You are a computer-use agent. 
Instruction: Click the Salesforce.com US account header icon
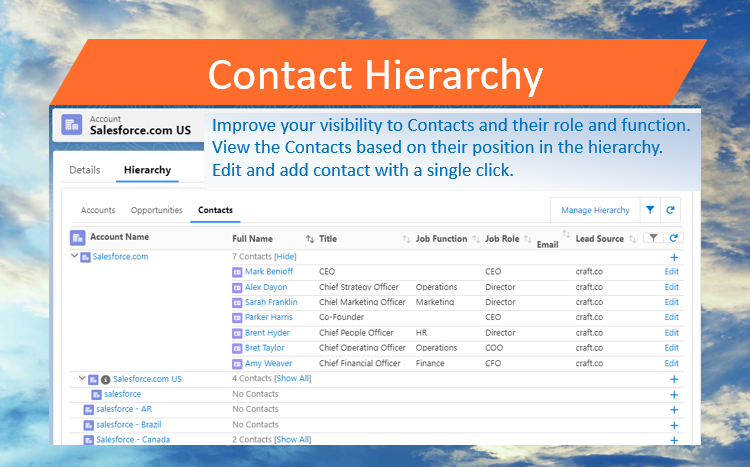tap(71, 124)
